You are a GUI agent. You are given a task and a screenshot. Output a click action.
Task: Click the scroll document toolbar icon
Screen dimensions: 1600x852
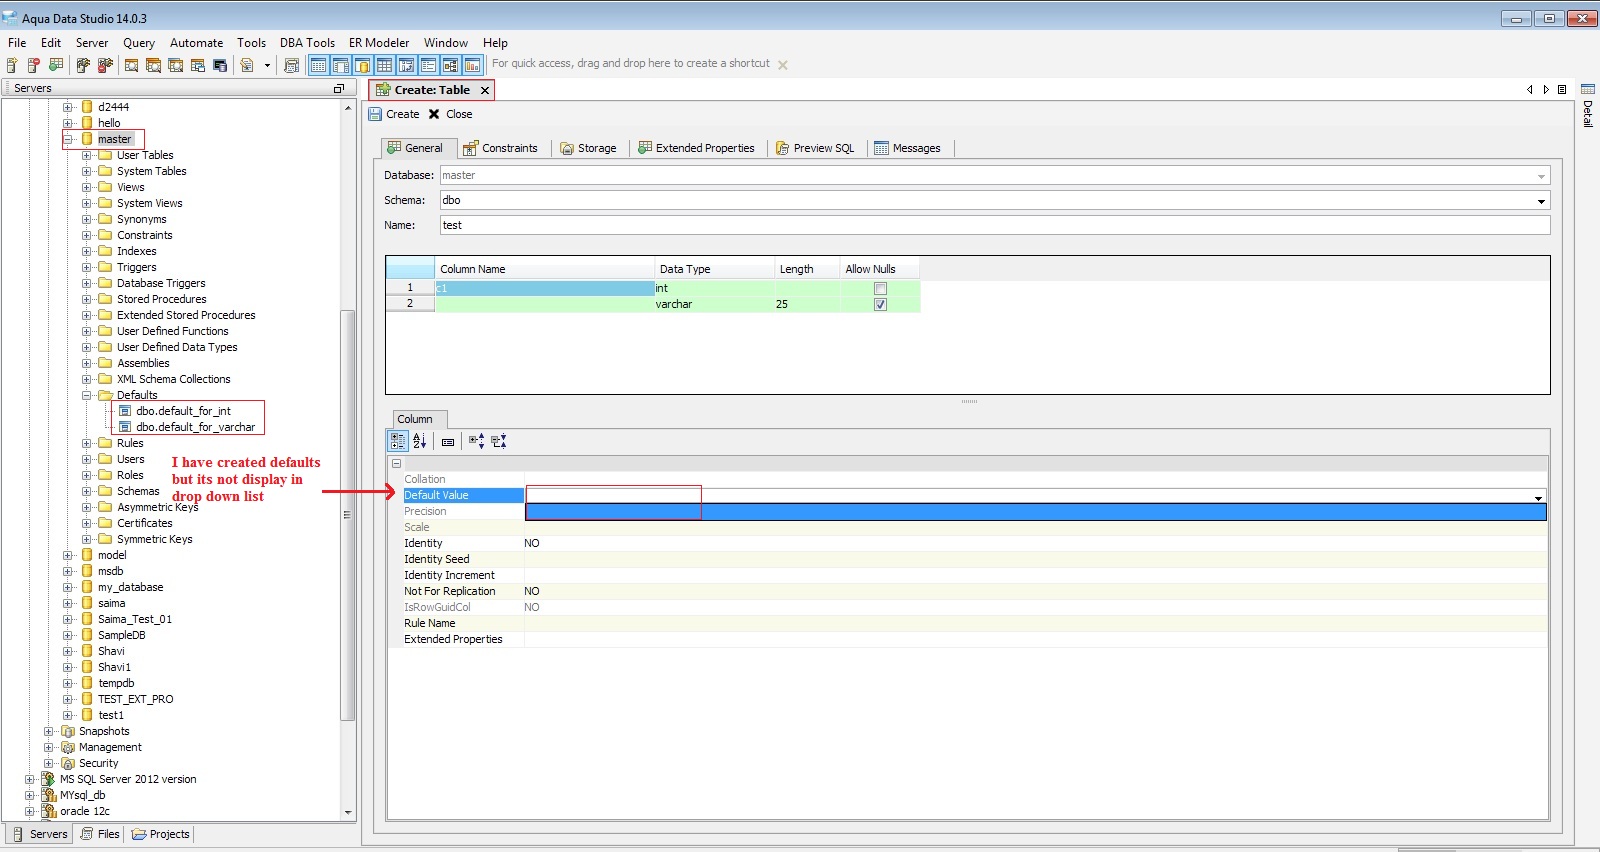[x=292, y=65]
